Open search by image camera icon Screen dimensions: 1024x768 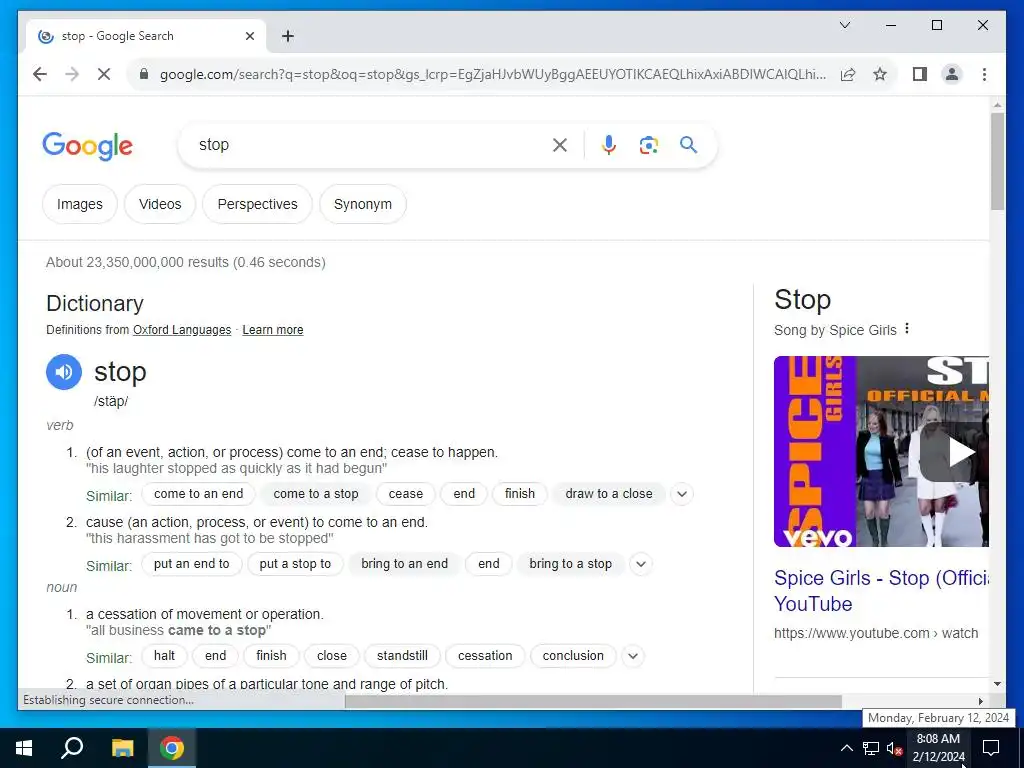coord(648,144)
